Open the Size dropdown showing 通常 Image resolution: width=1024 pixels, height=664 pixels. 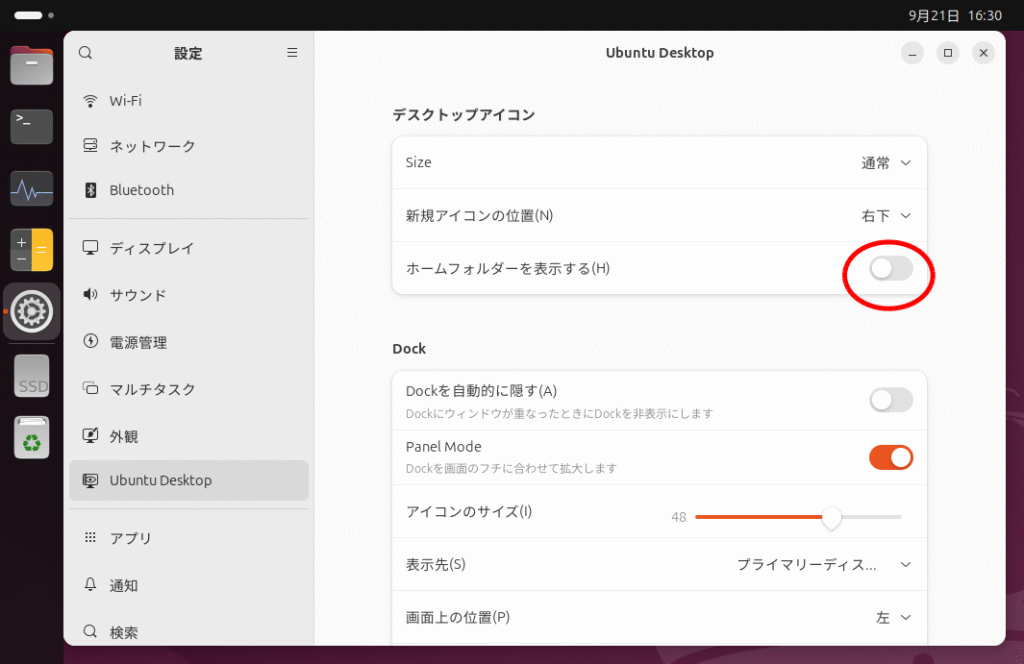886,163
